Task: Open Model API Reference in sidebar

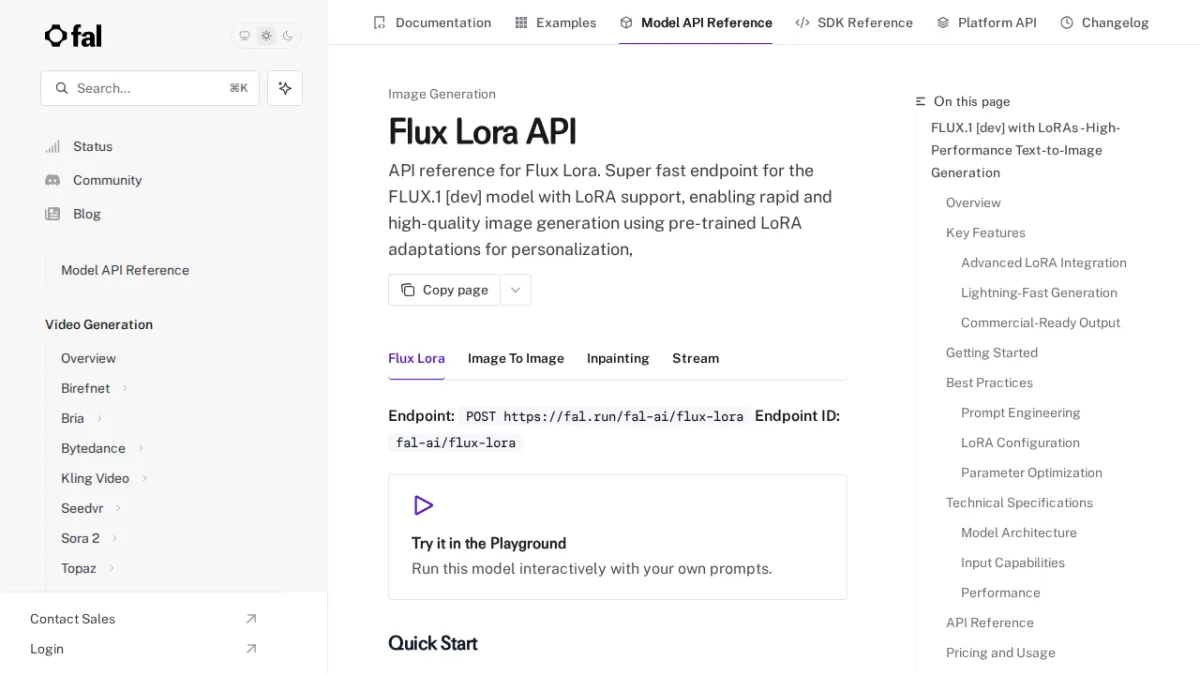Action: pyautogui.click(x=125, y=270)
